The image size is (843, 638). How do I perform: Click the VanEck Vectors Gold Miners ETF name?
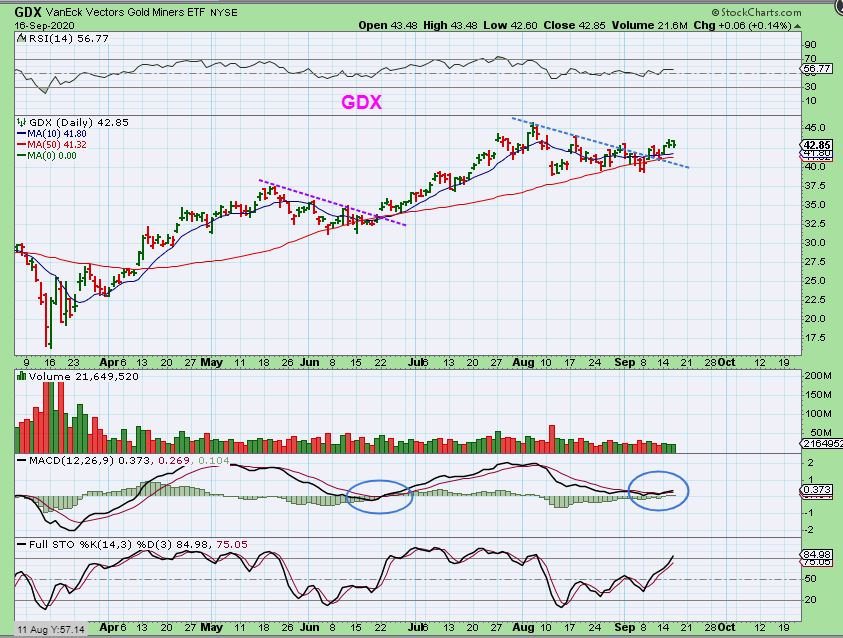pyautogui.click(x=126, y=12)
